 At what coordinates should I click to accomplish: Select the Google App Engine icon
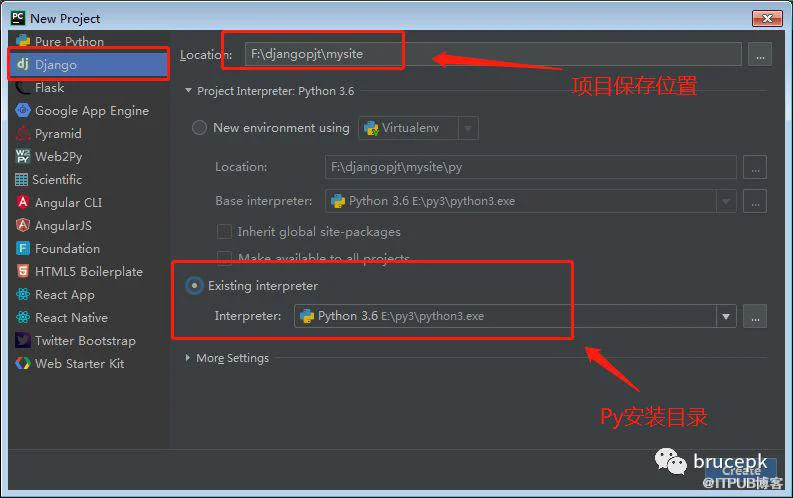(x=23, y=110)
